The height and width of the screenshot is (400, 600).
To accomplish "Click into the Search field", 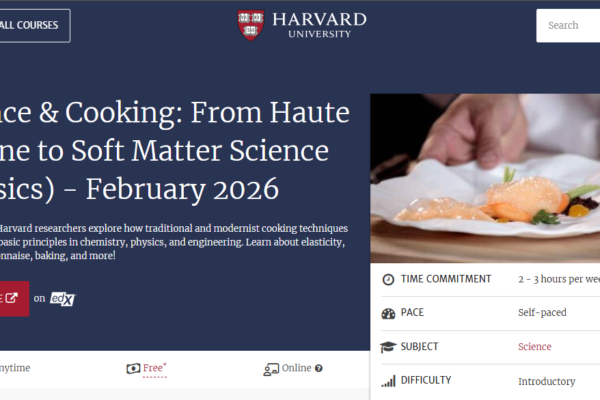I will (570, 25).
